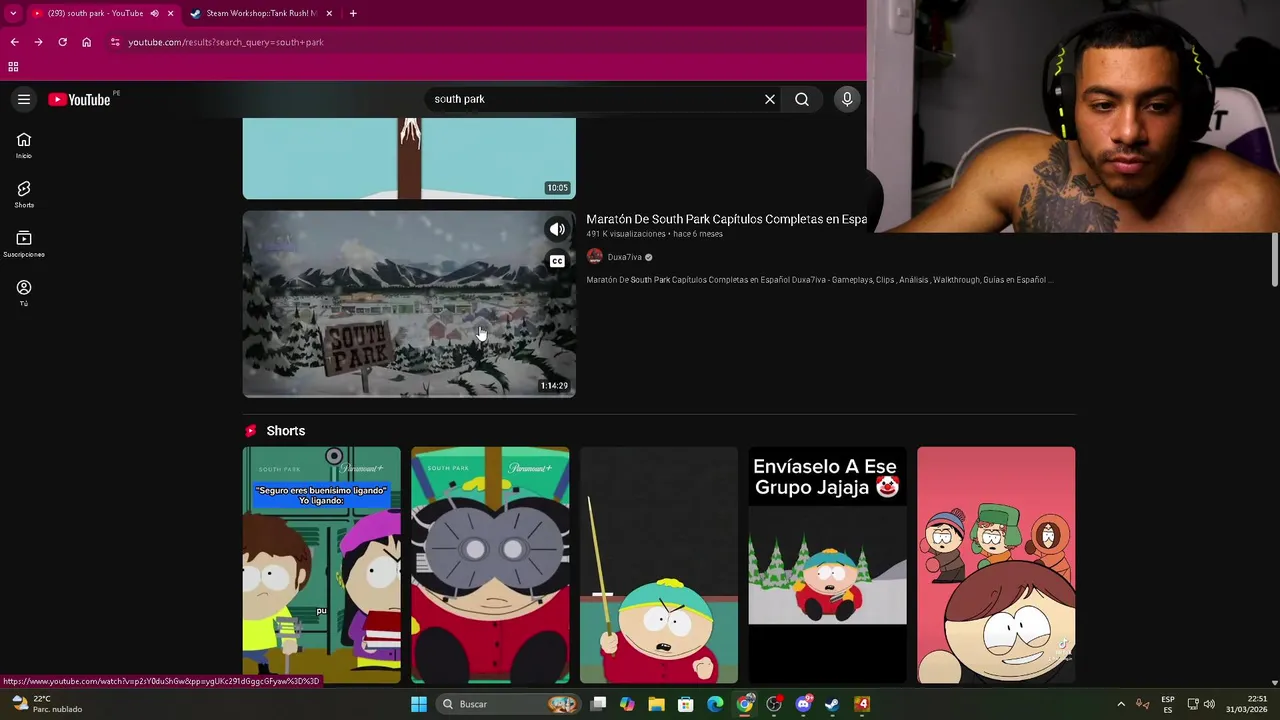Viewport: 1280px width, 720px height.
Task: Click the Shorts section heading
Action: pos(285,431)
